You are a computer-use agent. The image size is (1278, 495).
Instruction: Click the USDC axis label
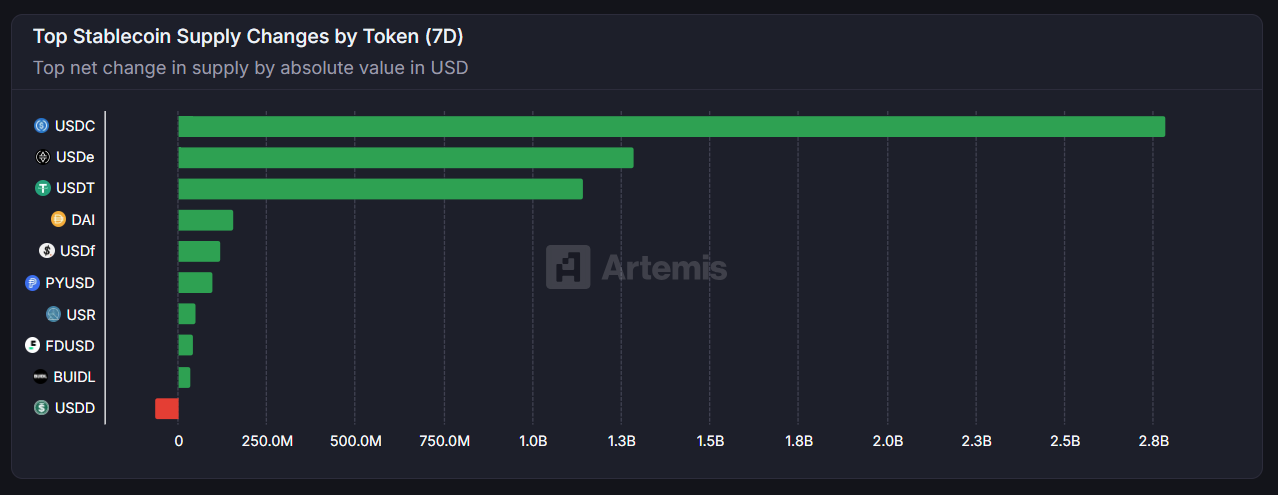tap(75, 126)
